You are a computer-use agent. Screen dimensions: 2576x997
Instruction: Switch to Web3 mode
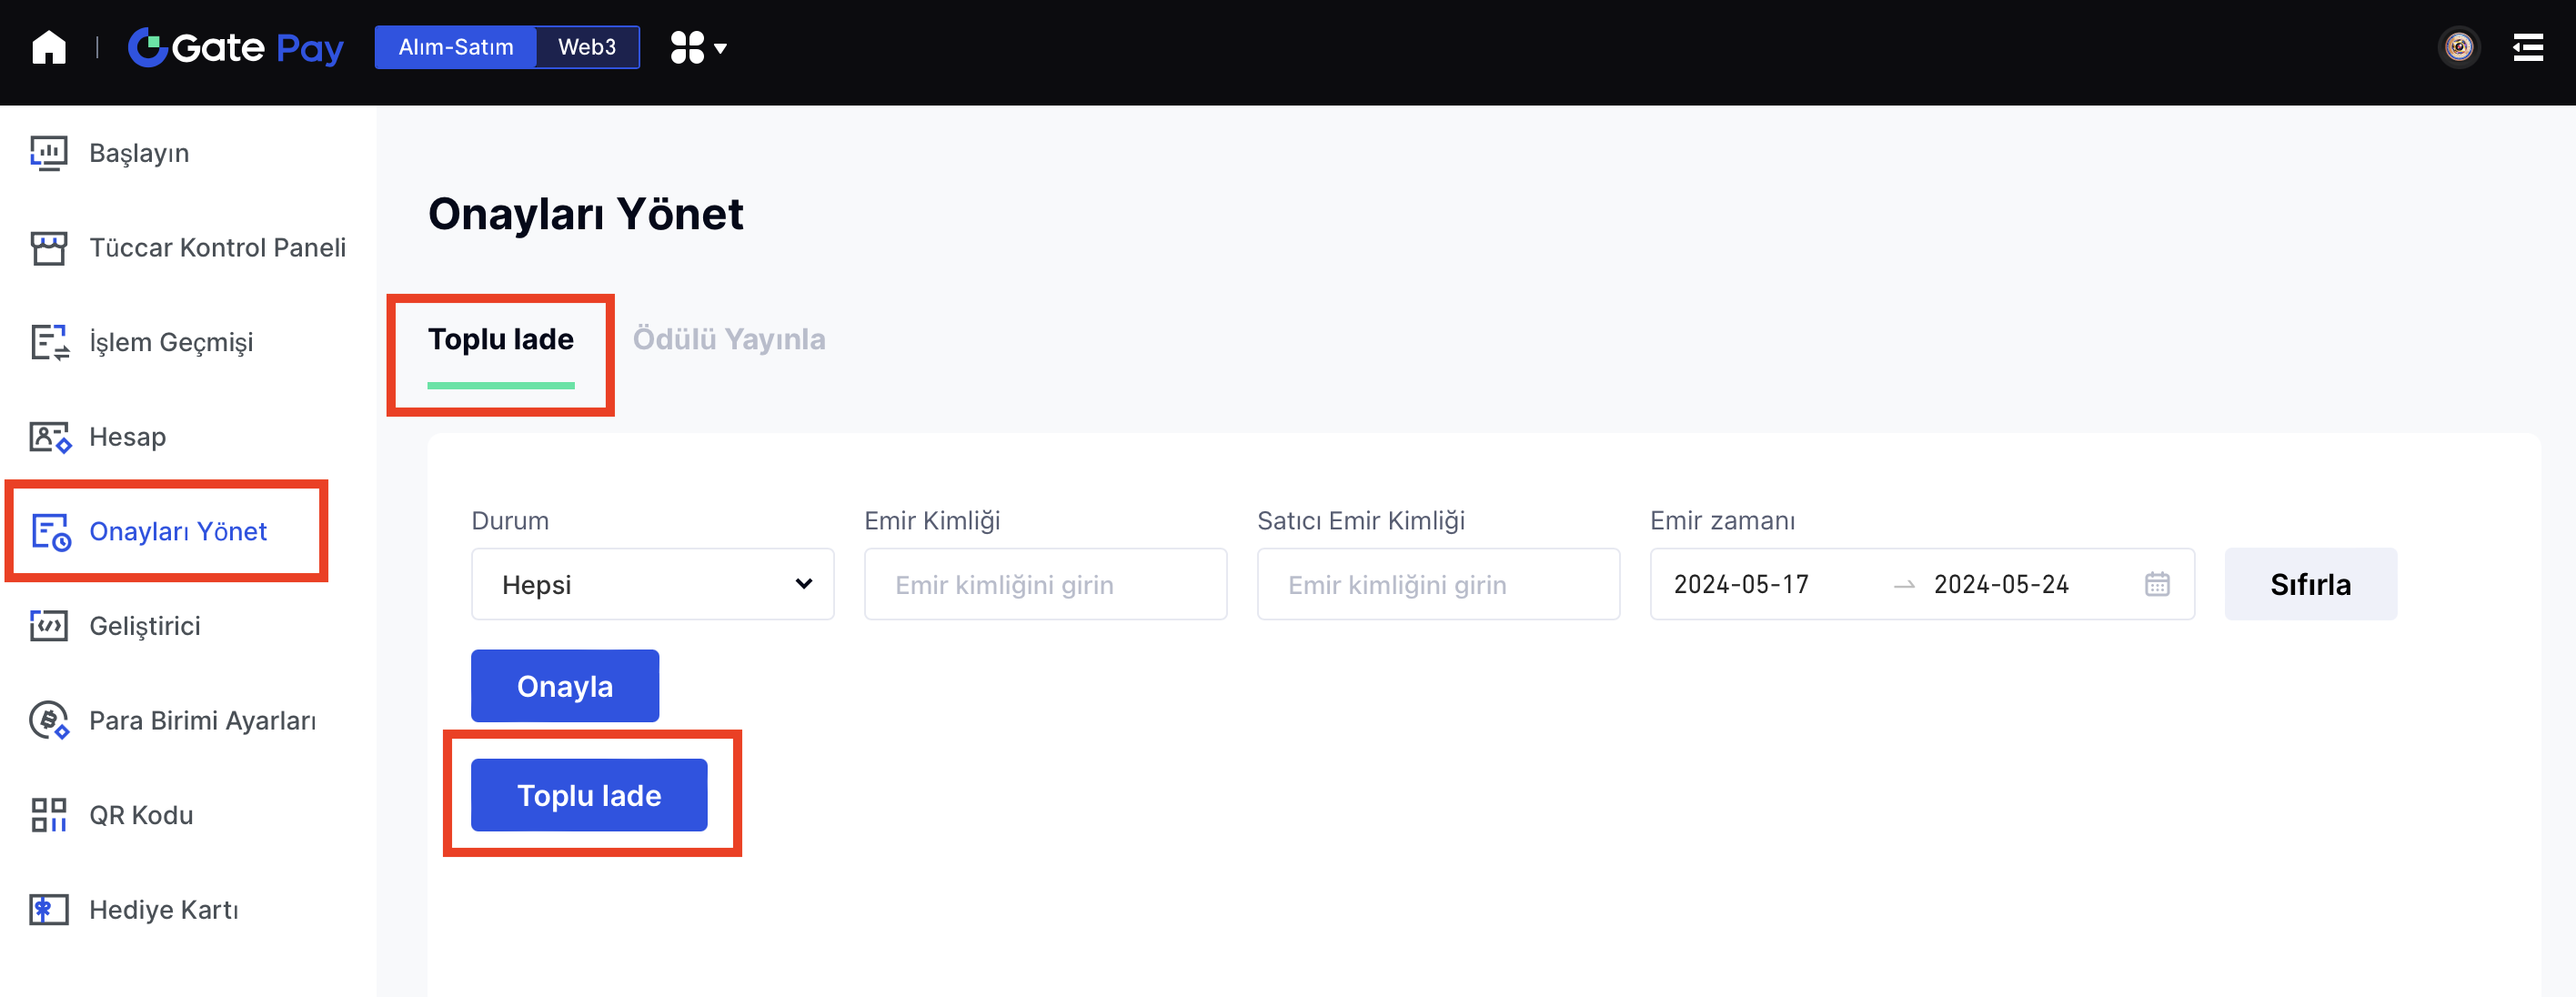pyautogui.click(x=587, y=47)
